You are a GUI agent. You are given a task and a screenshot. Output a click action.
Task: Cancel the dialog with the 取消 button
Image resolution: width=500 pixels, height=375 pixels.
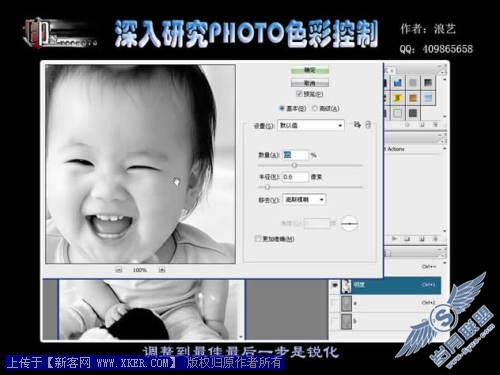310,83
